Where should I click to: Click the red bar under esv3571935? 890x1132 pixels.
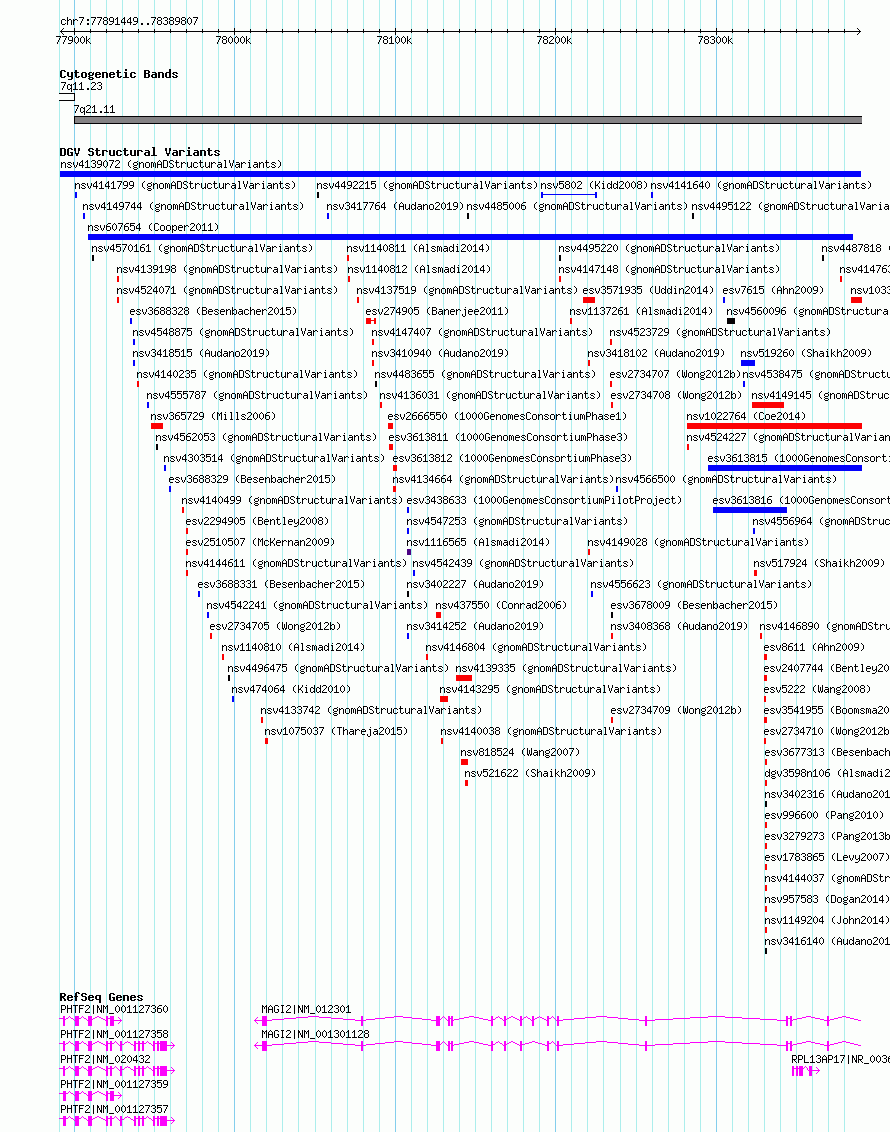589,300
